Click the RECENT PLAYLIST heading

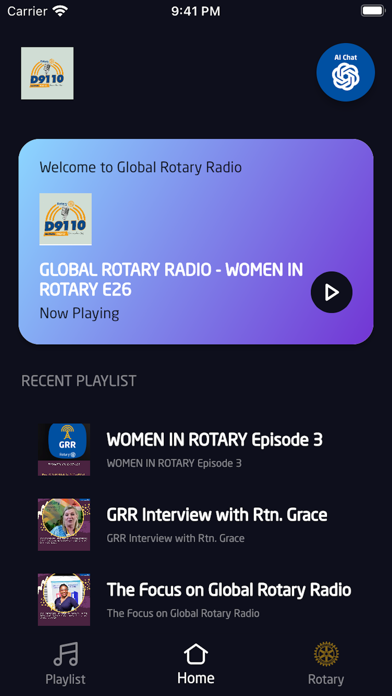79,381
